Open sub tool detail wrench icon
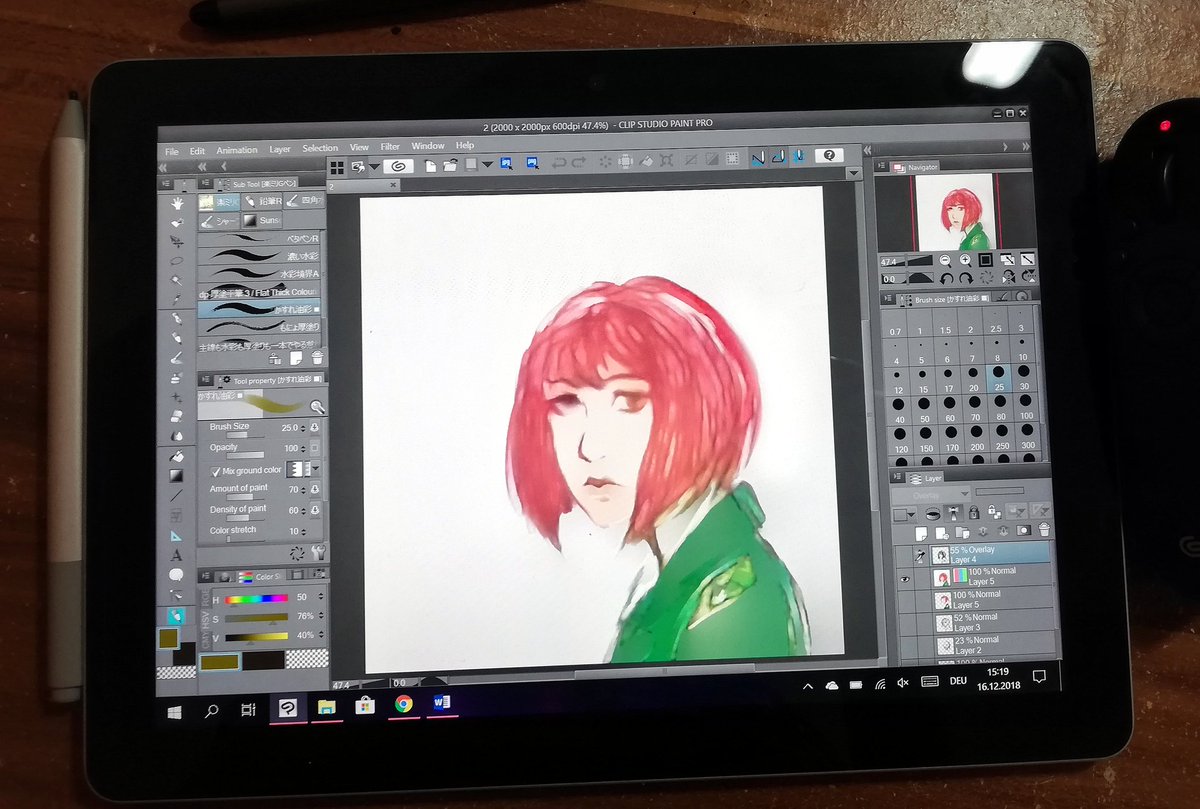 (x=318, y=553)
